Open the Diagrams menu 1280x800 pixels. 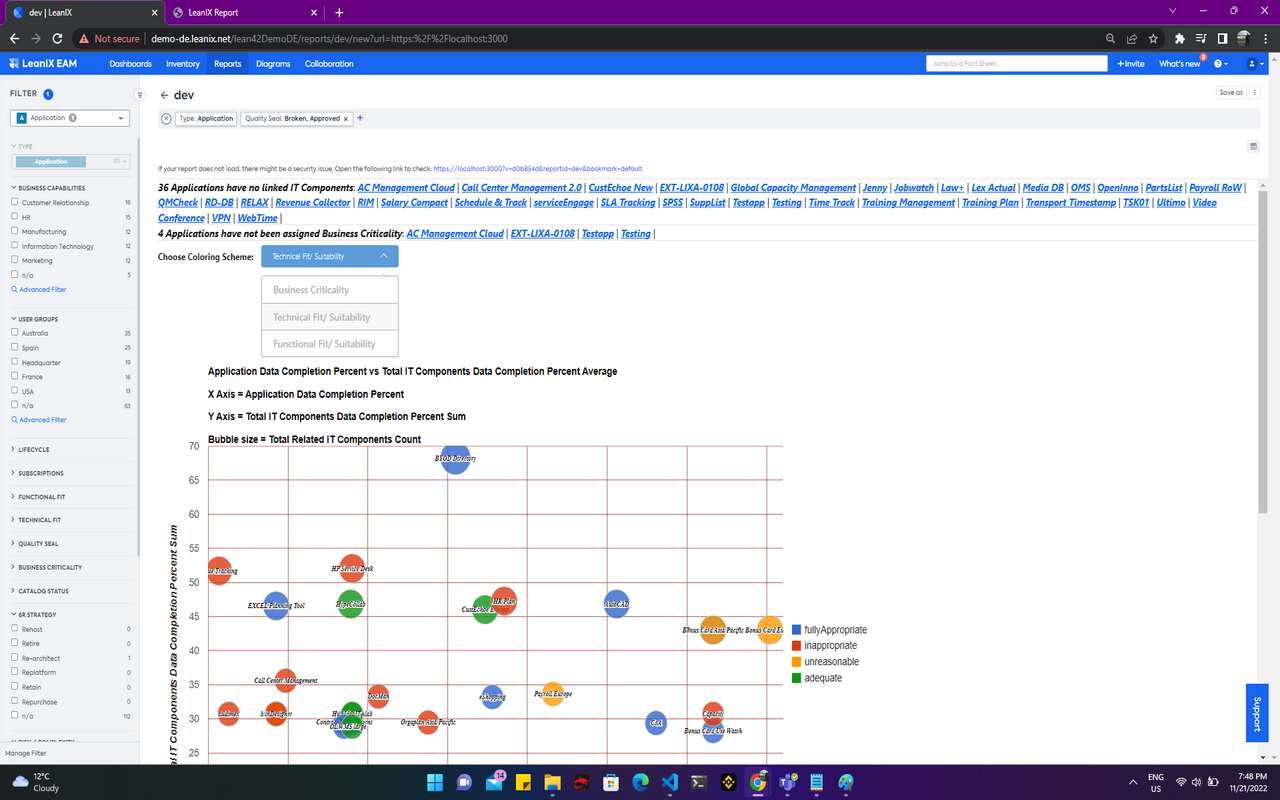pyautogui.click(x=273, y=63)
